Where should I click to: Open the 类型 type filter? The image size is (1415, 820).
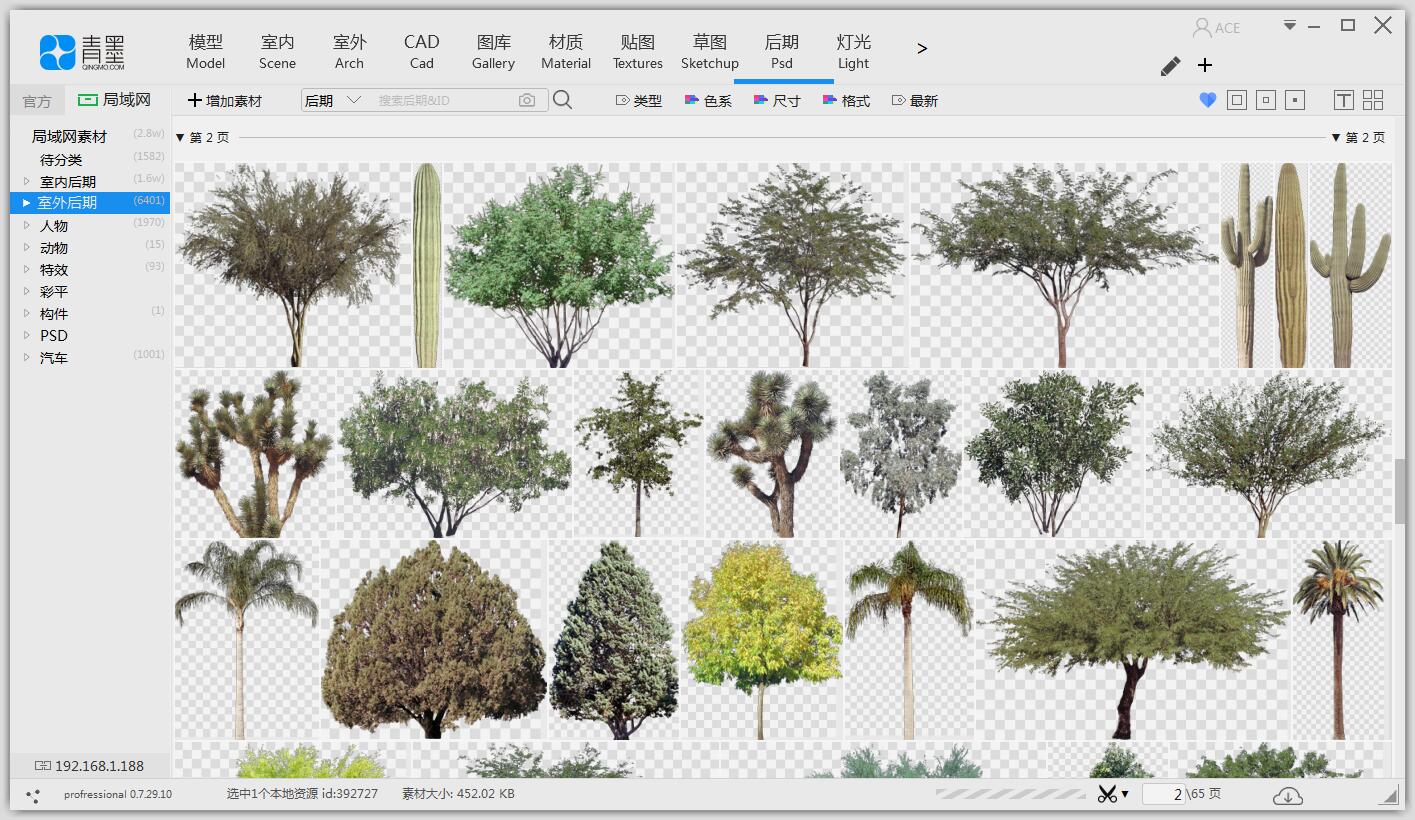(x=638, y=100)
